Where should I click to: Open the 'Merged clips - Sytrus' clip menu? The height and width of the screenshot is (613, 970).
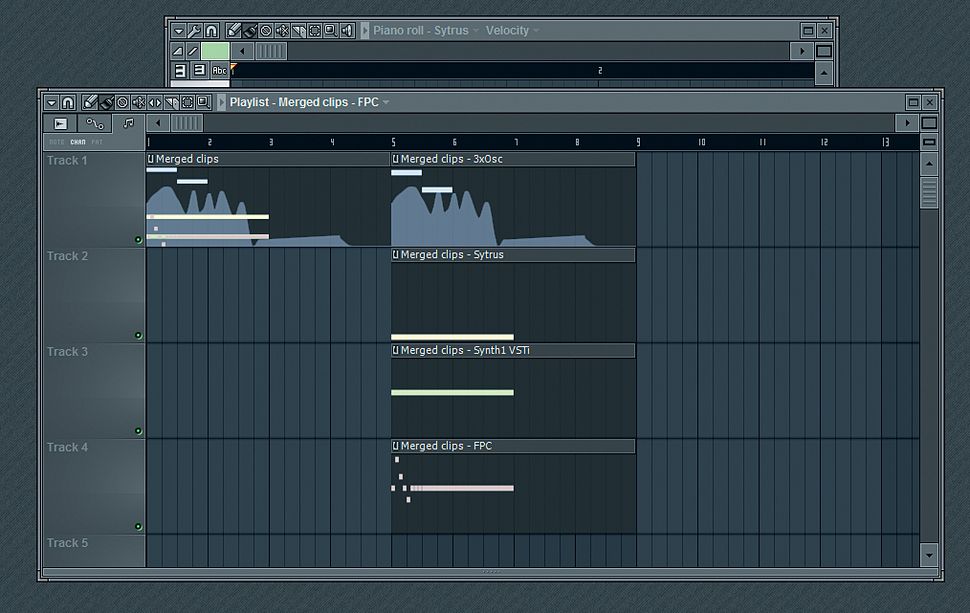pos(395,255)
